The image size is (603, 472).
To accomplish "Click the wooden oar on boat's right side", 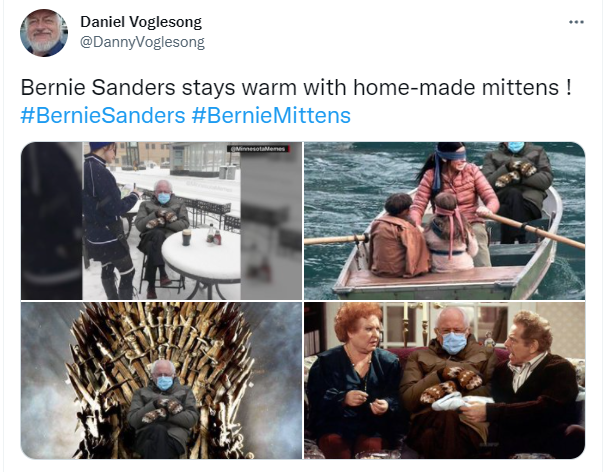I will pos(531,228).
